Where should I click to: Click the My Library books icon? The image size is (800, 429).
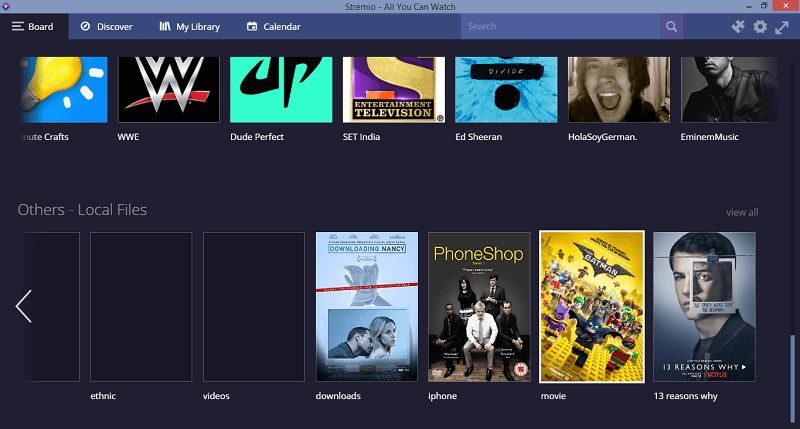(x=165, y=26)
